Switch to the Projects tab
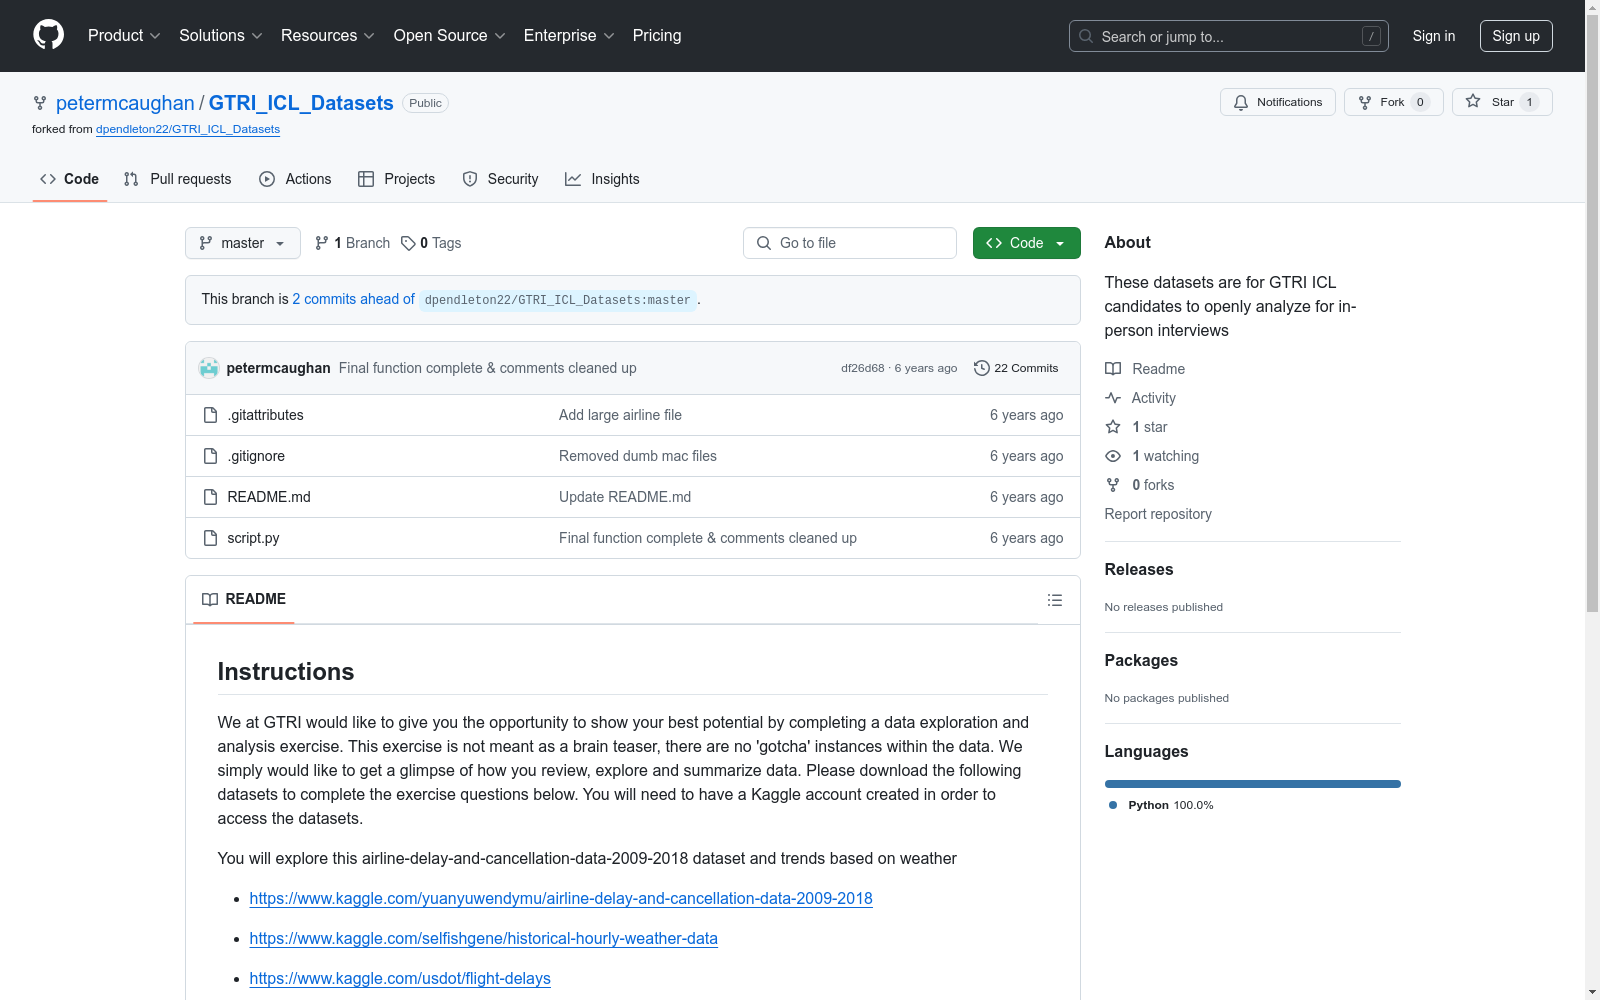This screenshot has width=1600, height=1000. [x=397, y=179]
